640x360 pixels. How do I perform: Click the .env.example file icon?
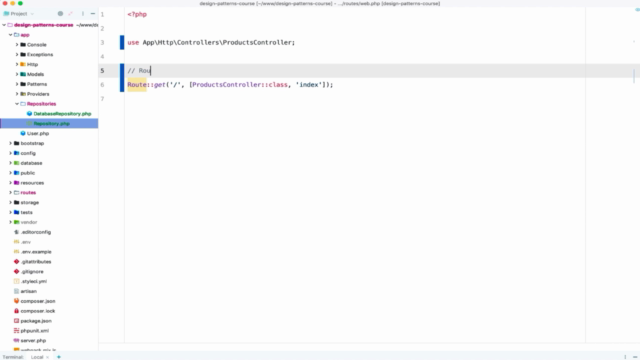(x=16, y=251)
